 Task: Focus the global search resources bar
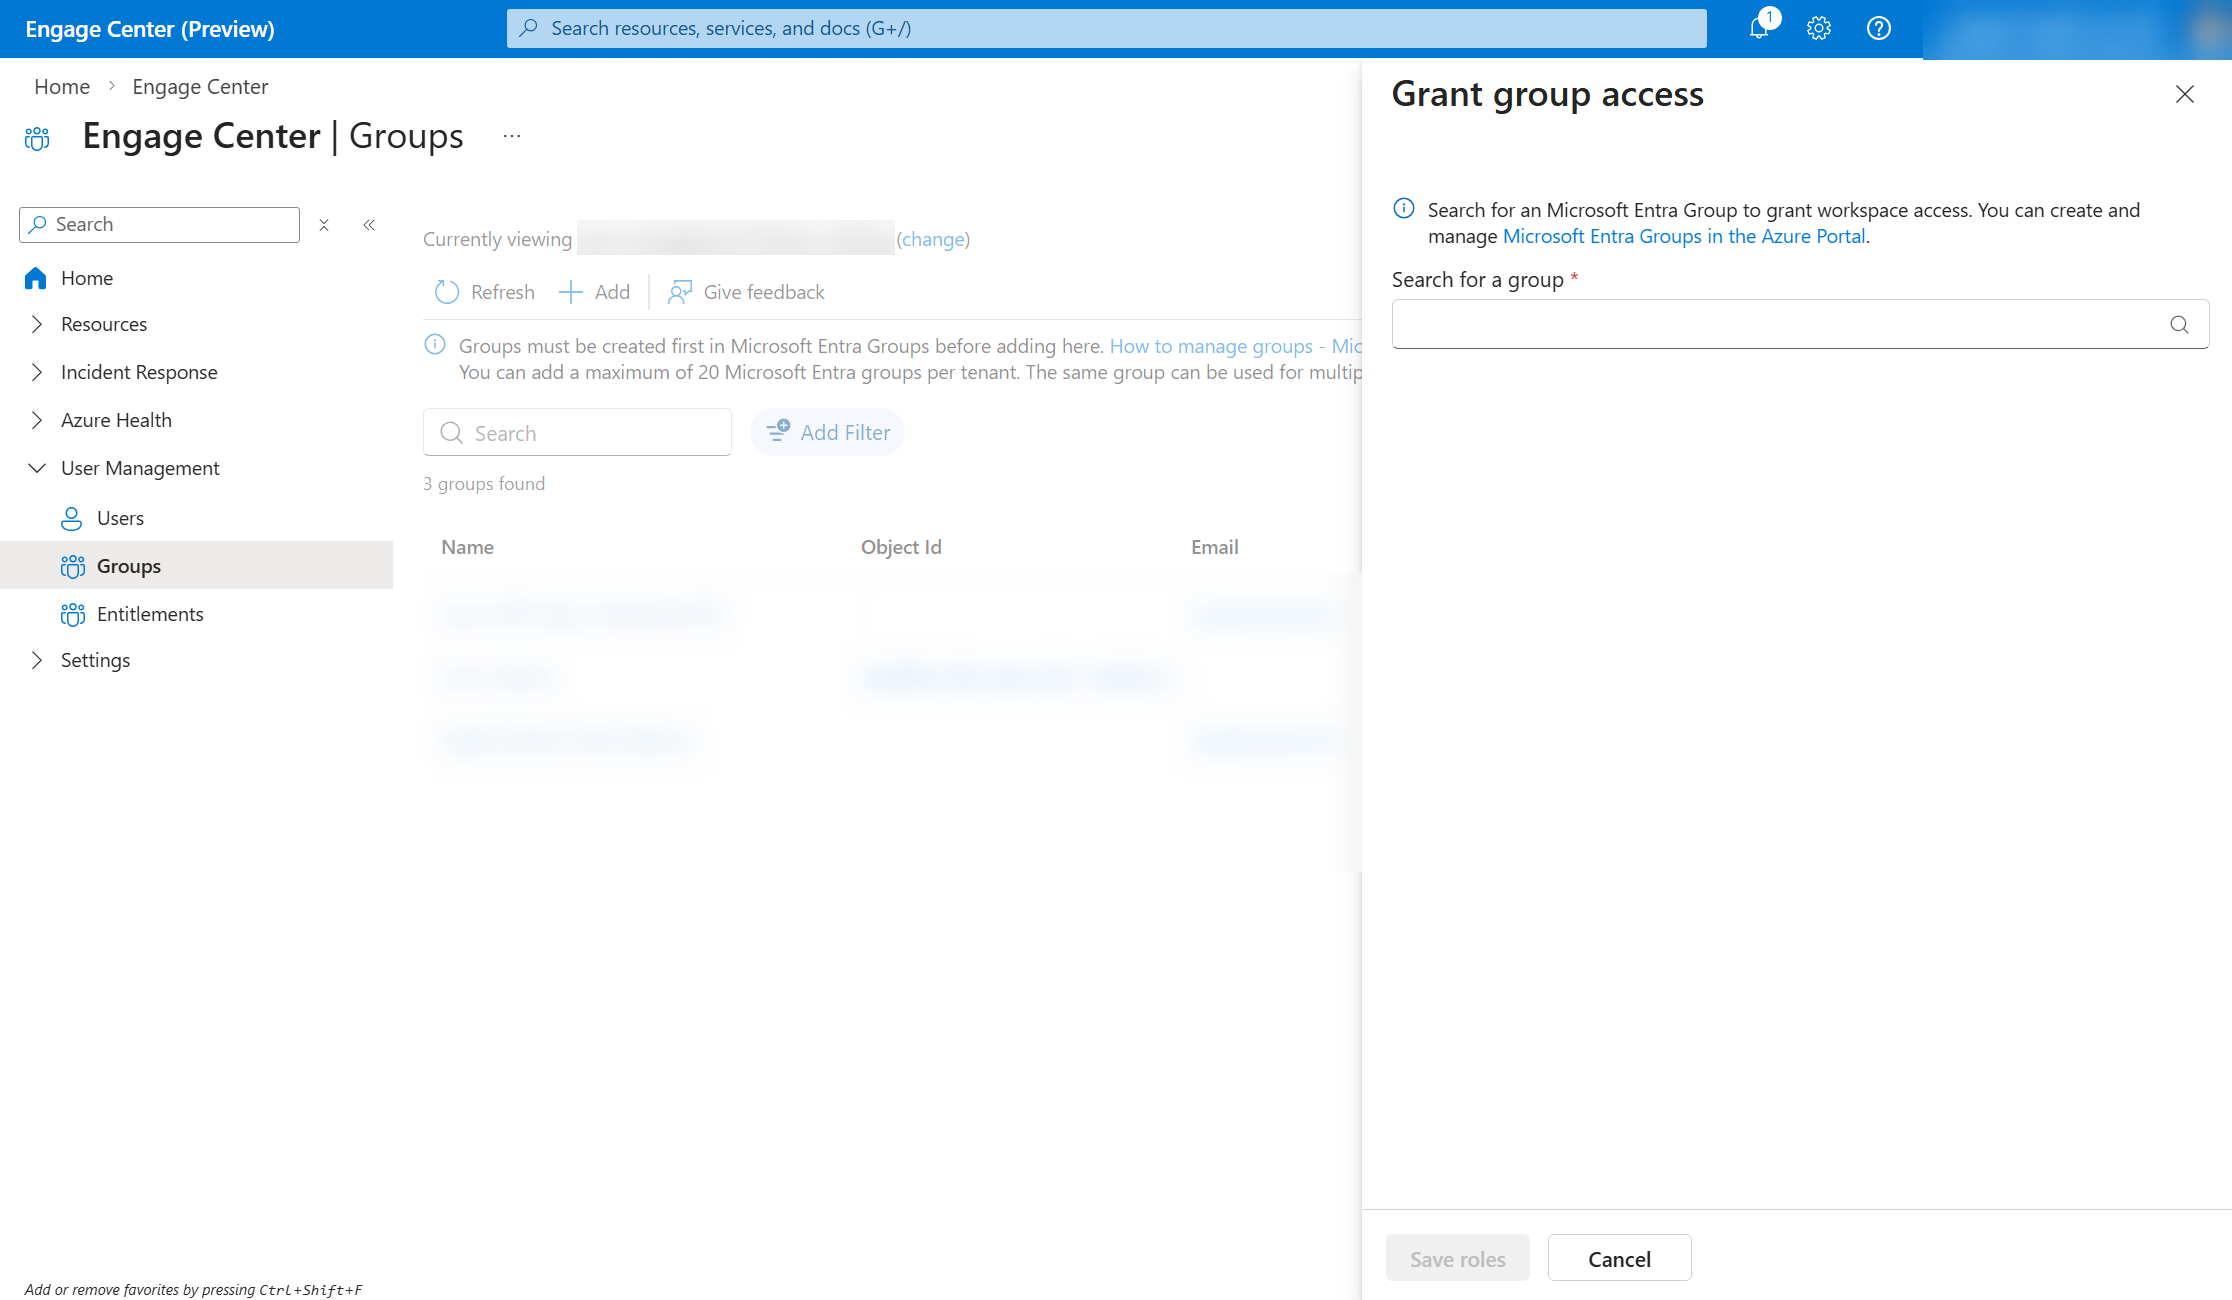(x=1107, y=28)
